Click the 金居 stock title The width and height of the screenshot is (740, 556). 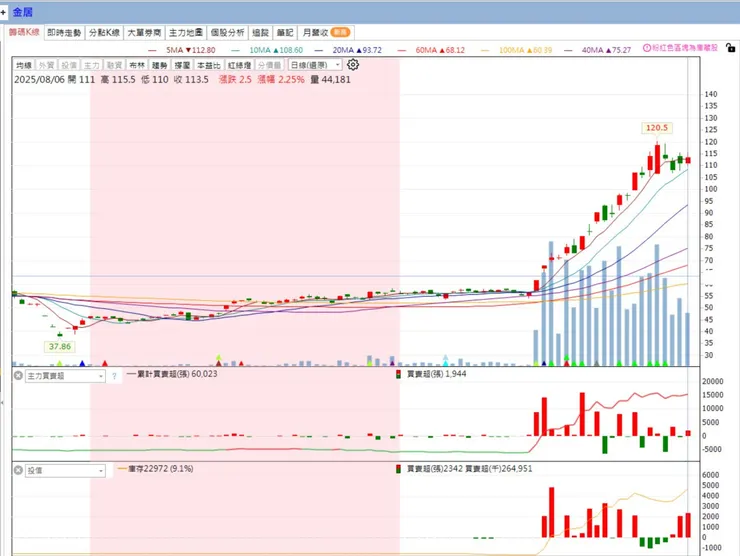[23, 12]
